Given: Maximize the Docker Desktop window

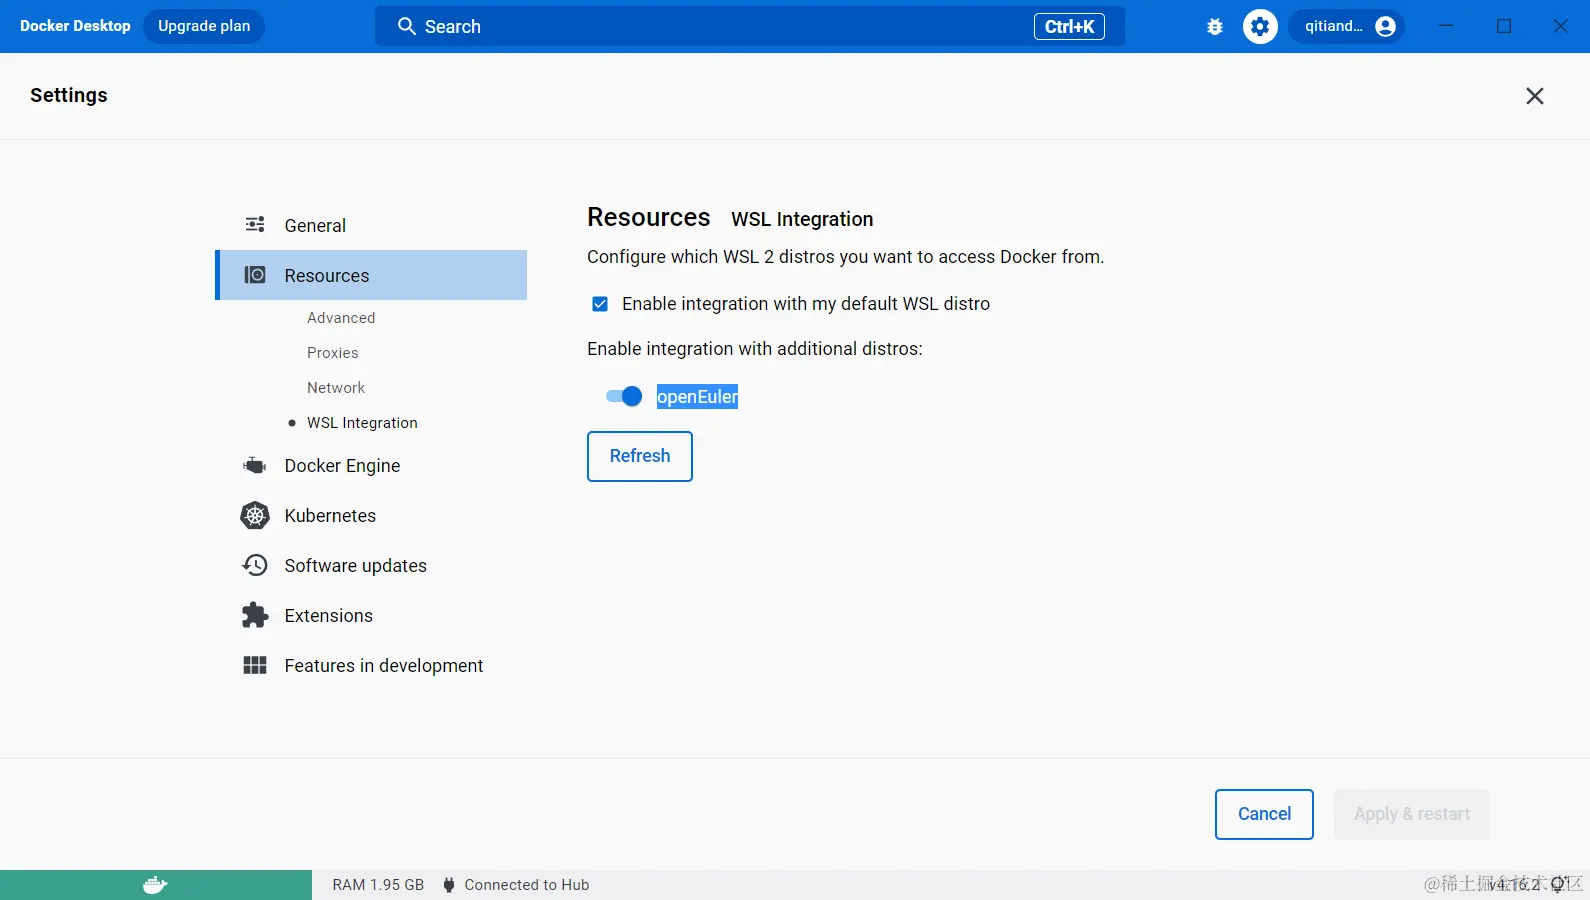Looking at the screenshot, I should click(1504, 26).
